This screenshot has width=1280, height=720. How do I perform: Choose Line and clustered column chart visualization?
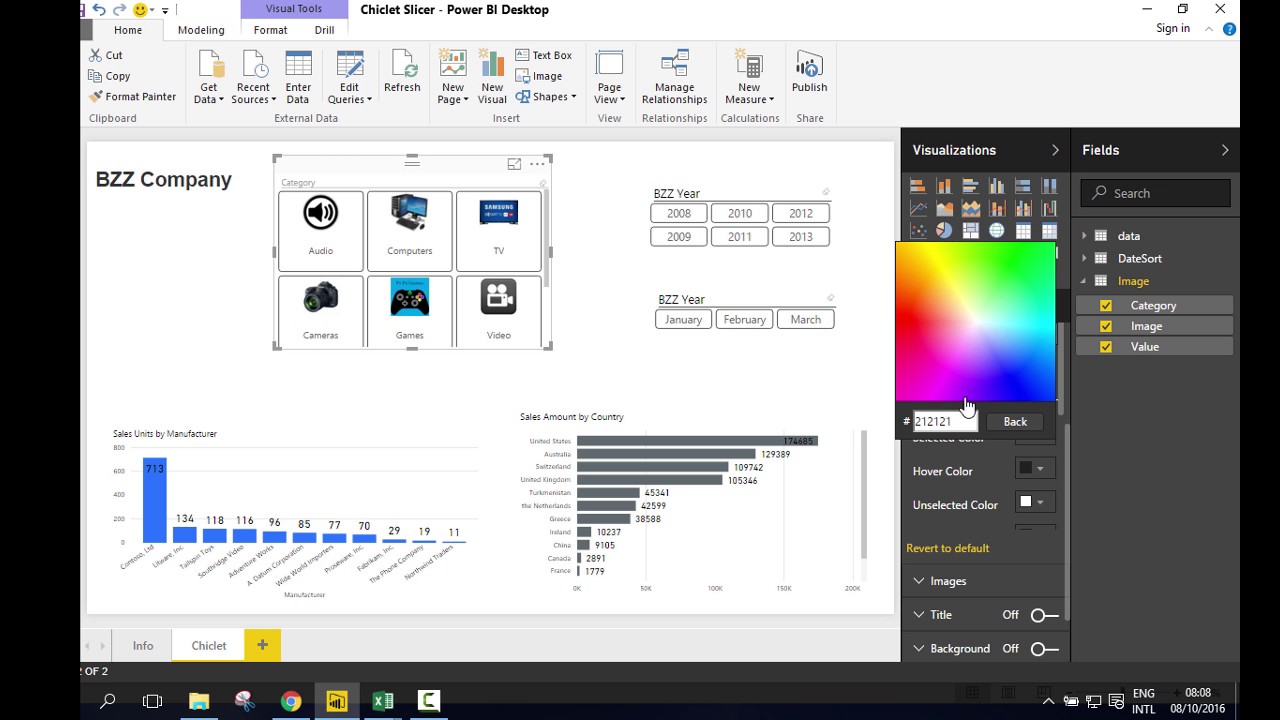(x=1023, y=209)
